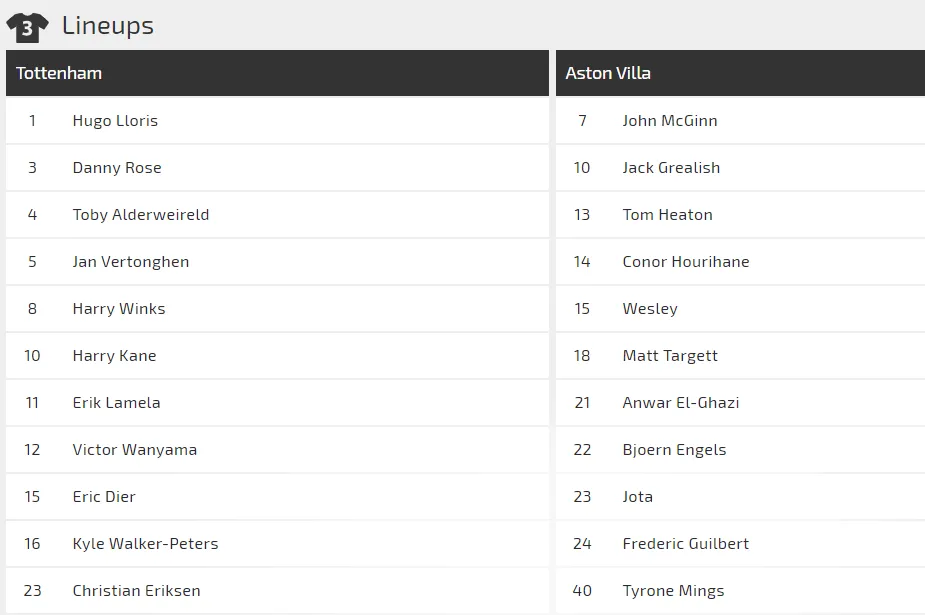Click Conor Hourihane's name
The image size is (925, 615).
pos(686,262)
